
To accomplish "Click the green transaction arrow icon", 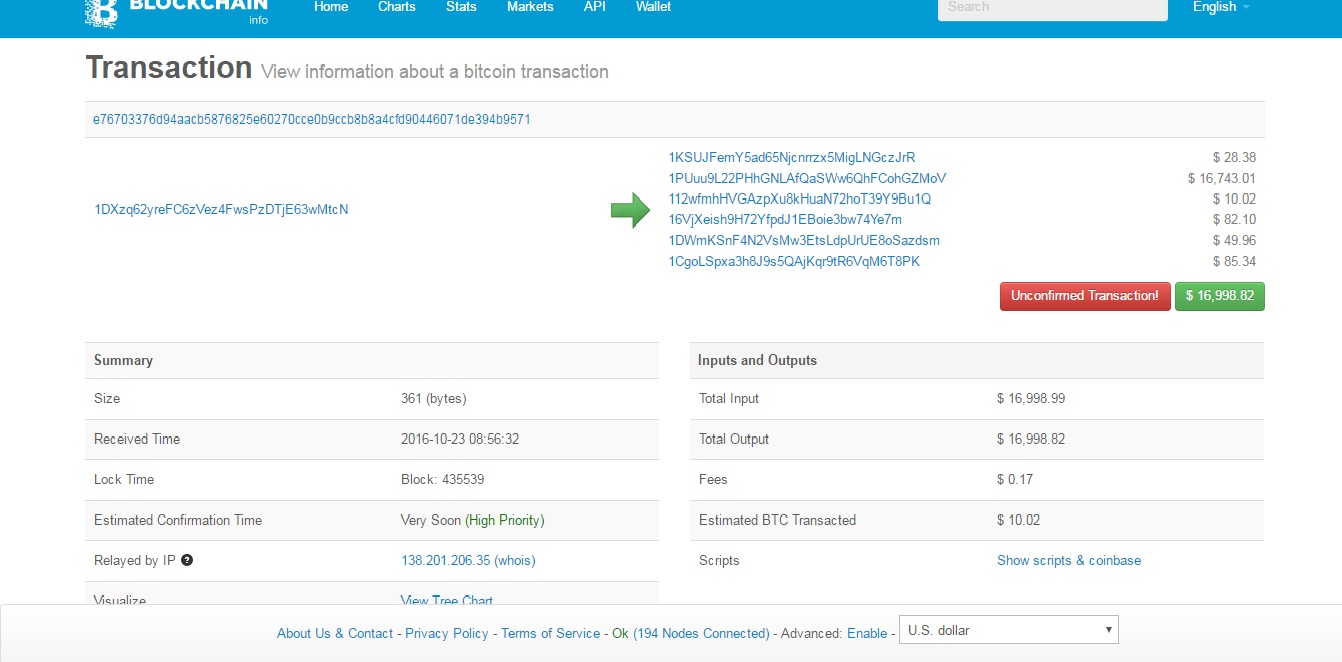I will (x=630, y=210).
